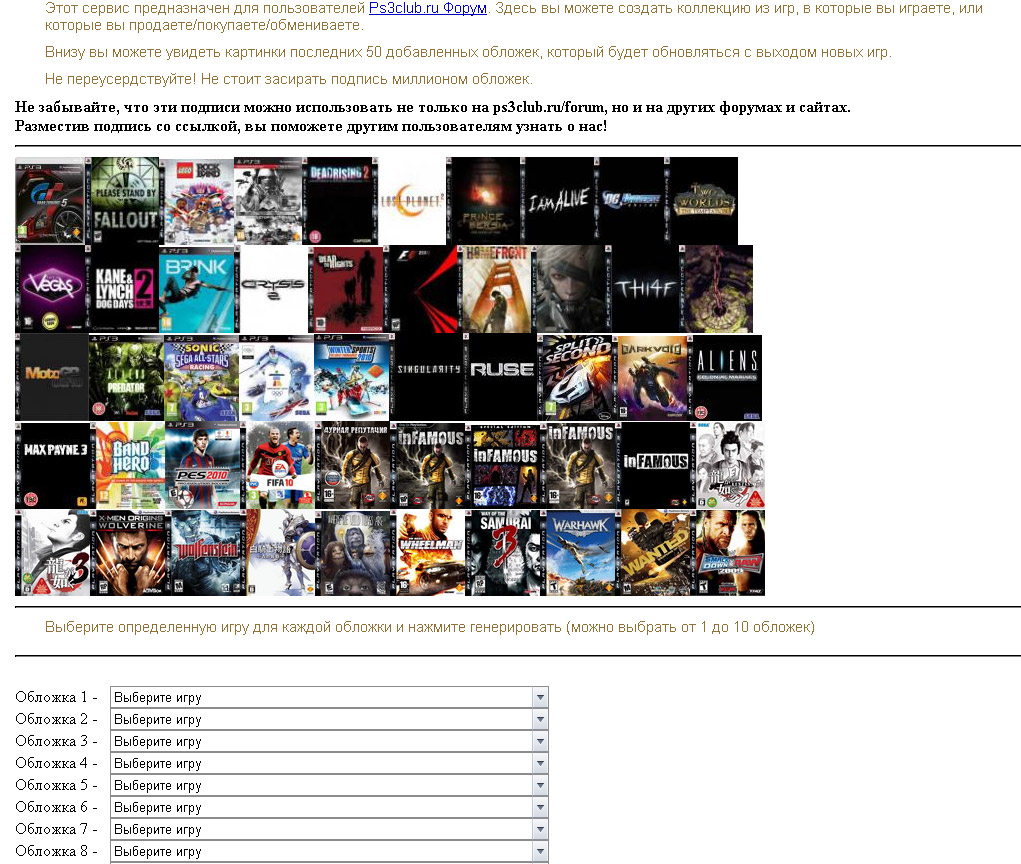The height and width of the screenshot is (864, 1021).
Task: Select the Vegas cover image
Action: [x=51, y=290]
